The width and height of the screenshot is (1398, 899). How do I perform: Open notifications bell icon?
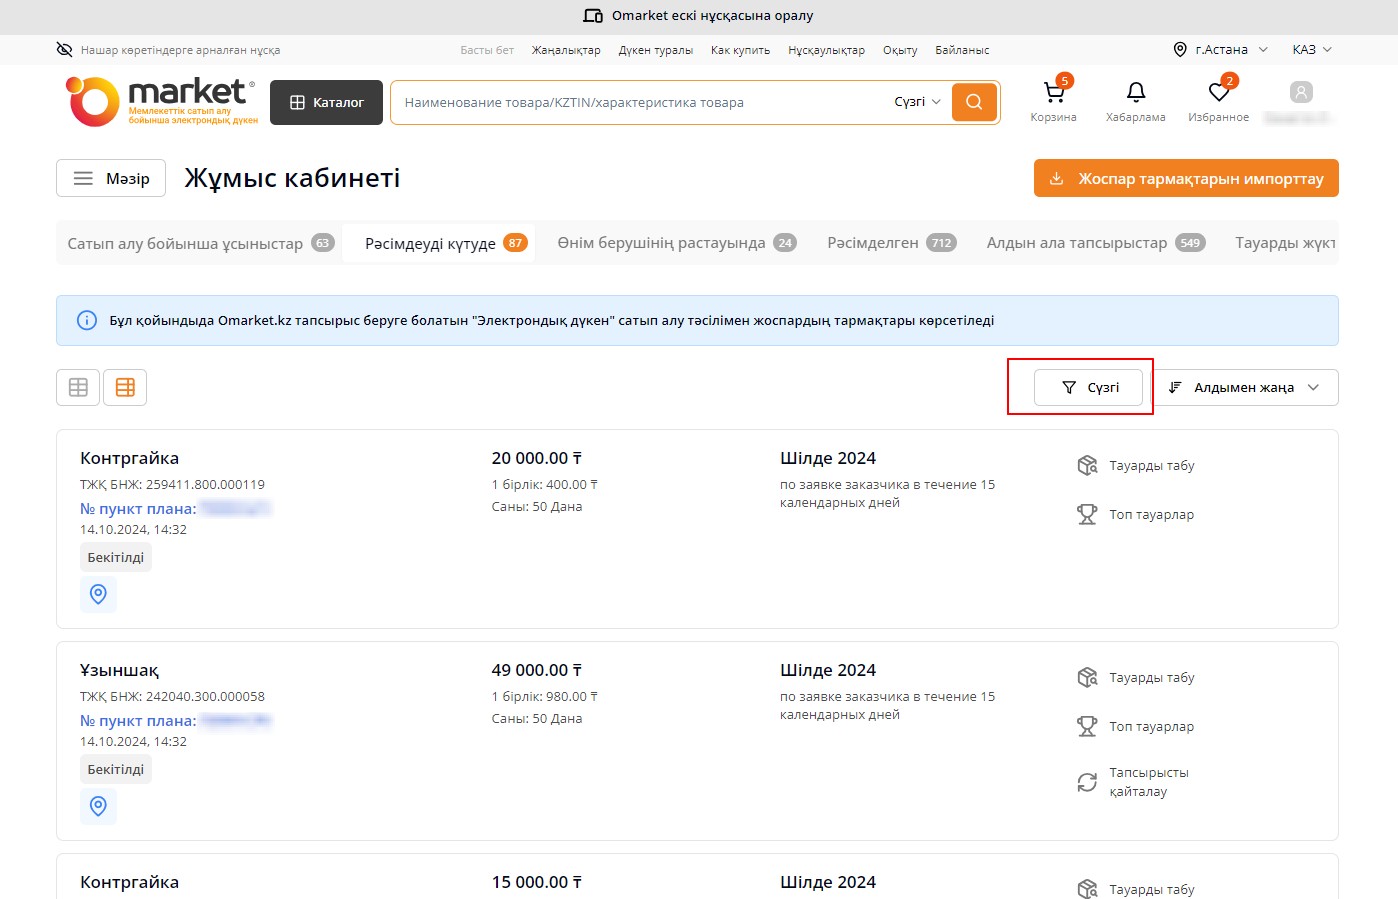[x=1135, y=93]
